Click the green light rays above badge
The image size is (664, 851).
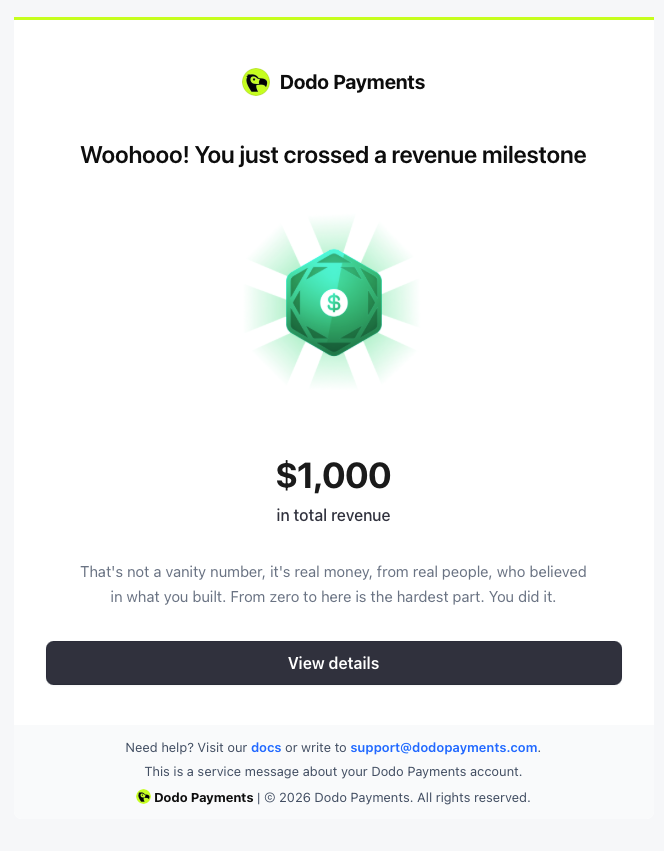click(332, 232)
